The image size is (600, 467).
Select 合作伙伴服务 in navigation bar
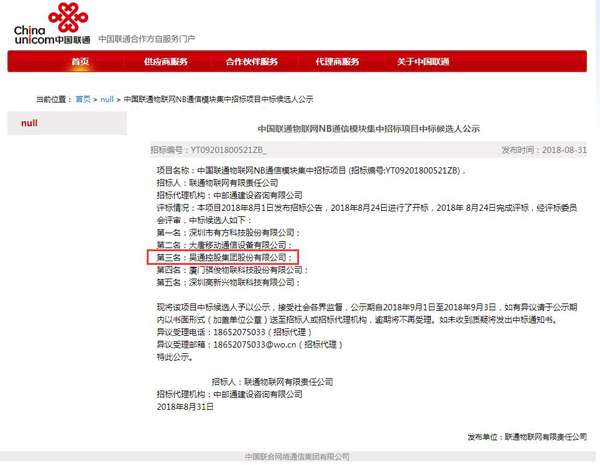click(252, 62)
